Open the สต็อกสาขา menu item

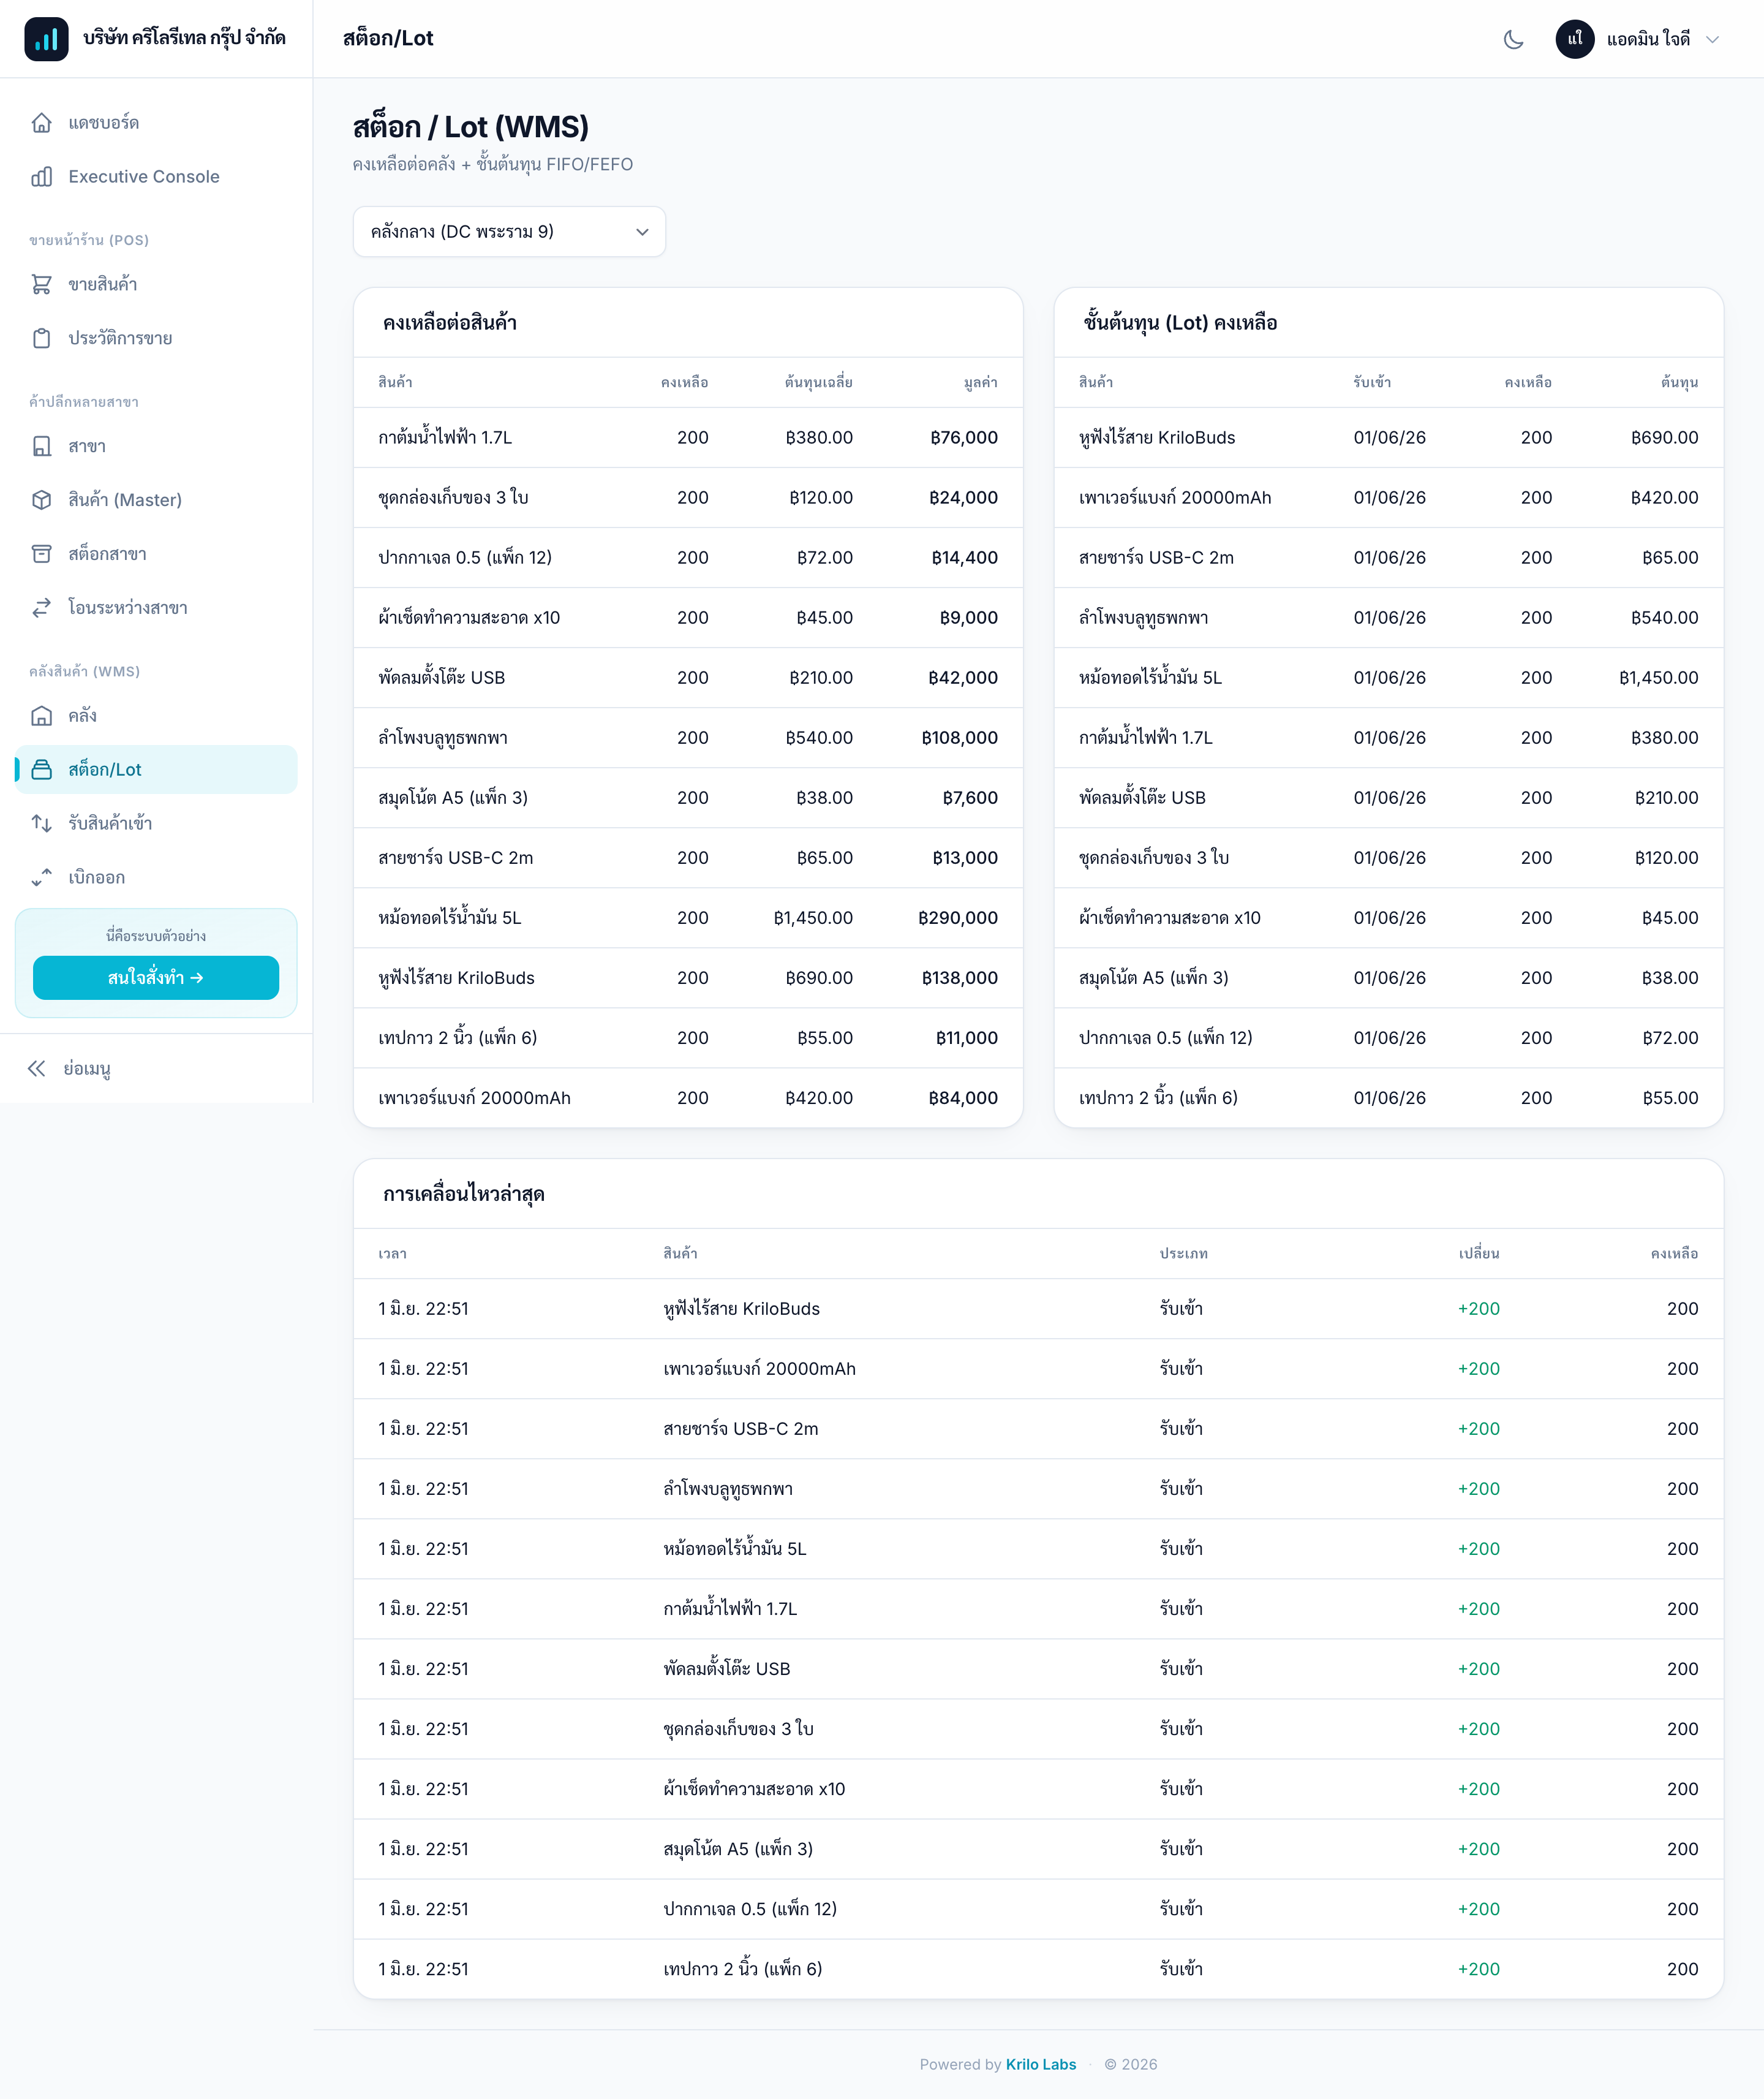[156, 554]
